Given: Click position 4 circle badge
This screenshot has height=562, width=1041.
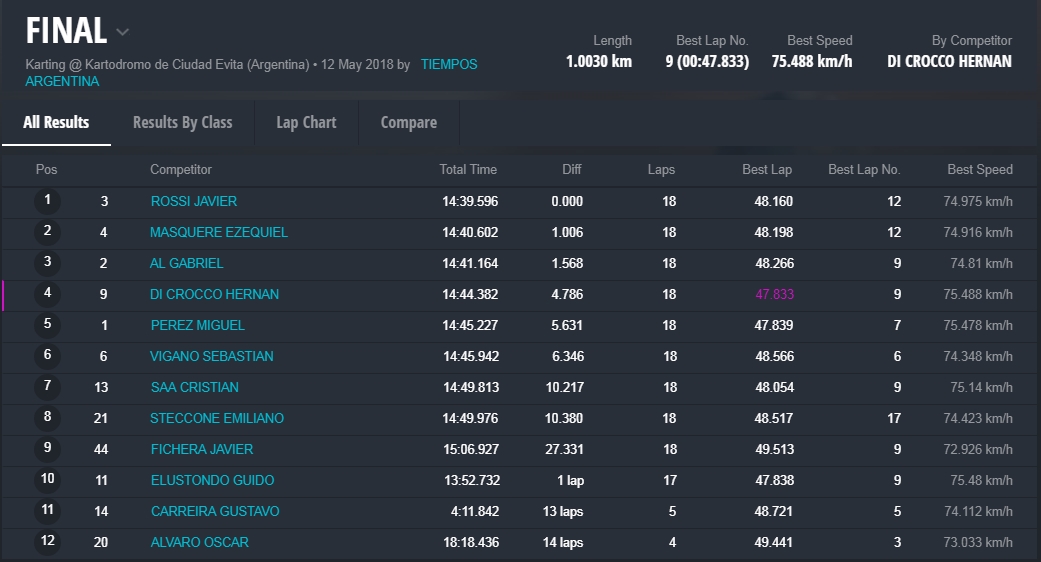Looking at the screenshot, I should (x=47, y=294).
